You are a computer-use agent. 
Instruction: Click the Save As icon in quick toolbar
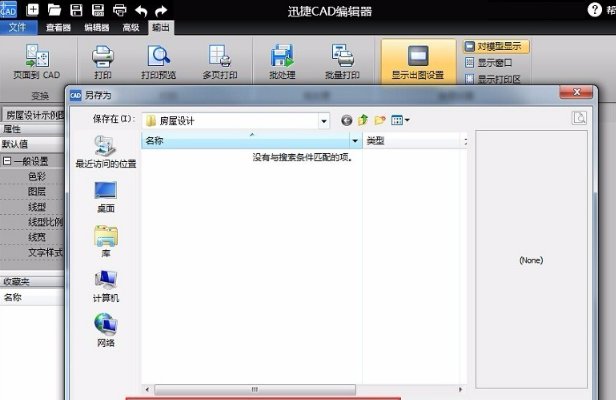click(x=98, y=9)
